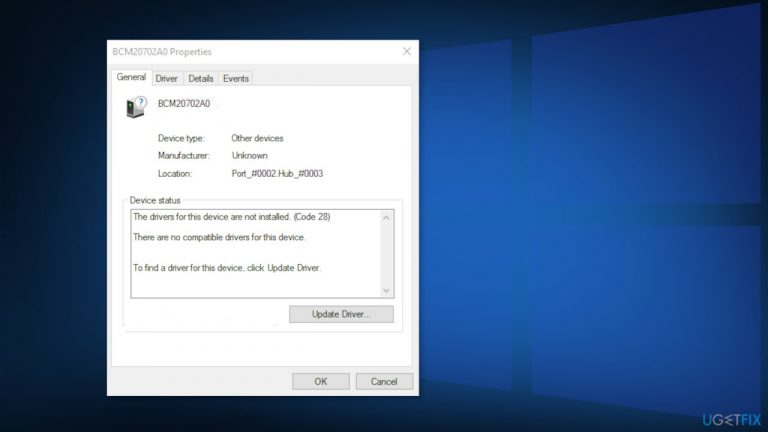Screen dimensions: 768x432
Task: Dismiss dialog with Cancel button
Action: point(384,382)
